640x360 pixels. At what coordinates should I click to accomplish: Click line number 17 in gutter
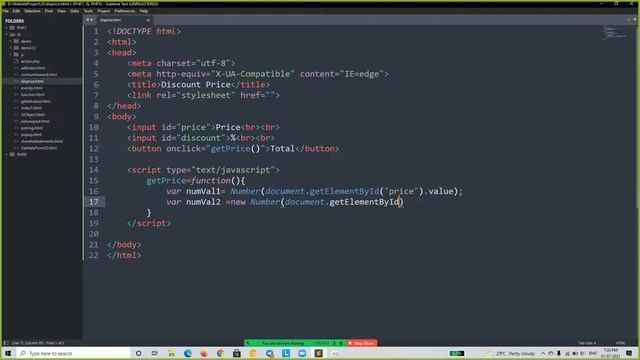pyautogui.click(x=93, y=202)
